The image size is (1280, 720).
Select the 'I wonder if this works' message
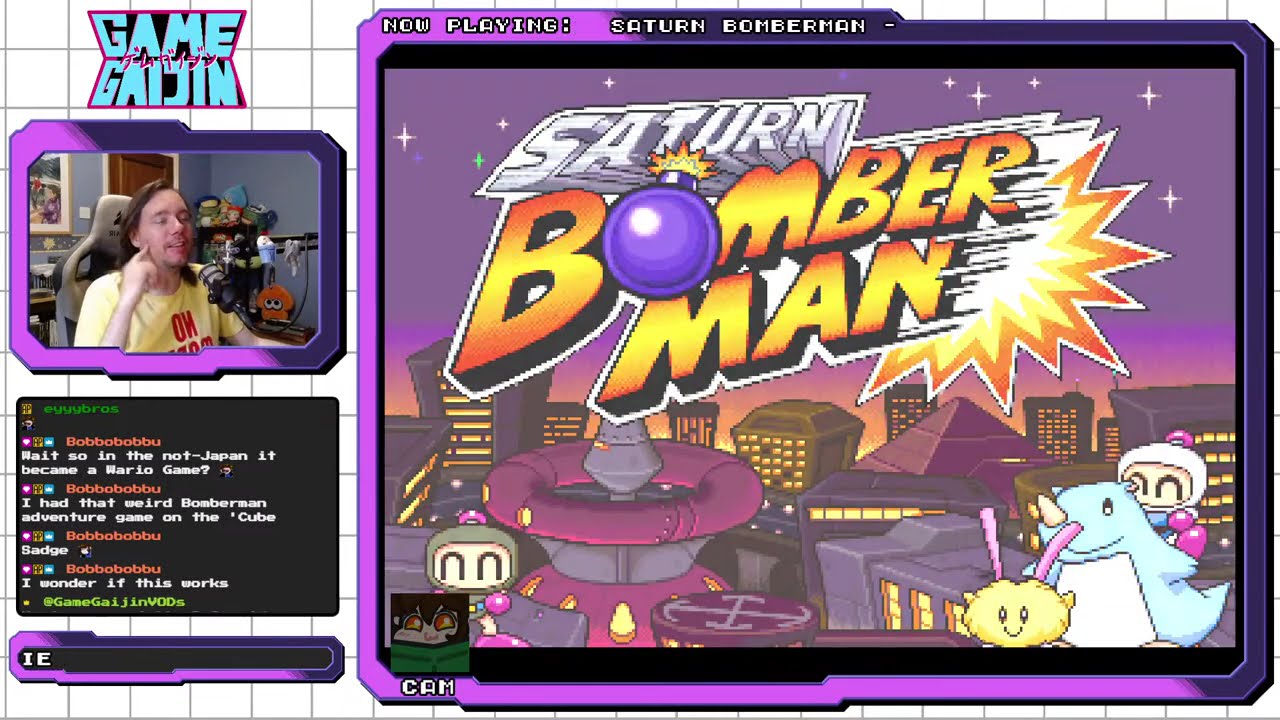coord(125,583)
